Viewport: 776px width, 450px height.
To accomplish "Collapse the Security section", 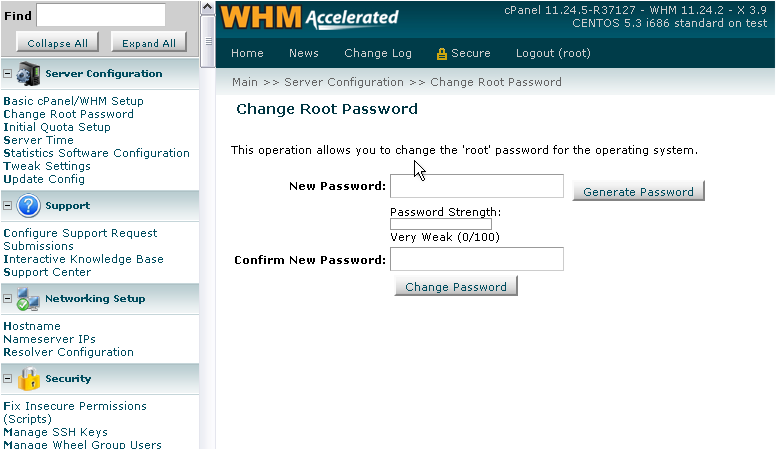I will click(x=7, y=379).
